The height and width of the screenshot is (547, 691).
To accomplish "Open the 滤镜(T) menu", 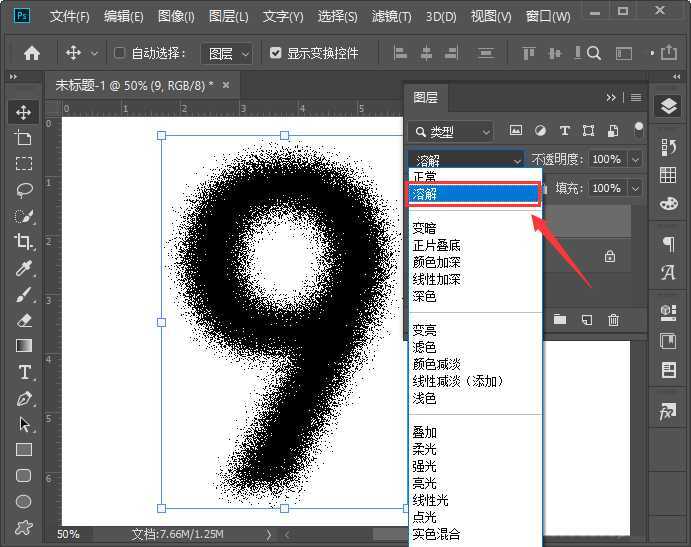I will 391,17.
